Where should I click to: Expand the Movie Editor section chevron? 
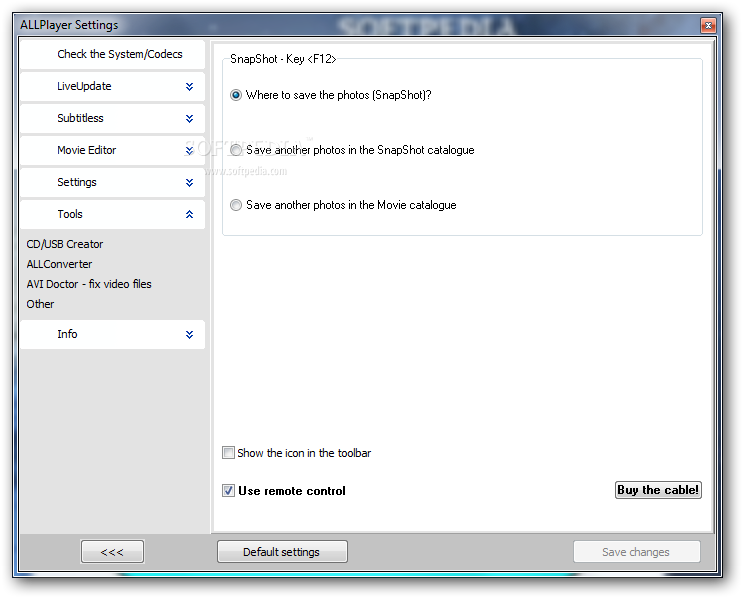click(x=190, y=150)
